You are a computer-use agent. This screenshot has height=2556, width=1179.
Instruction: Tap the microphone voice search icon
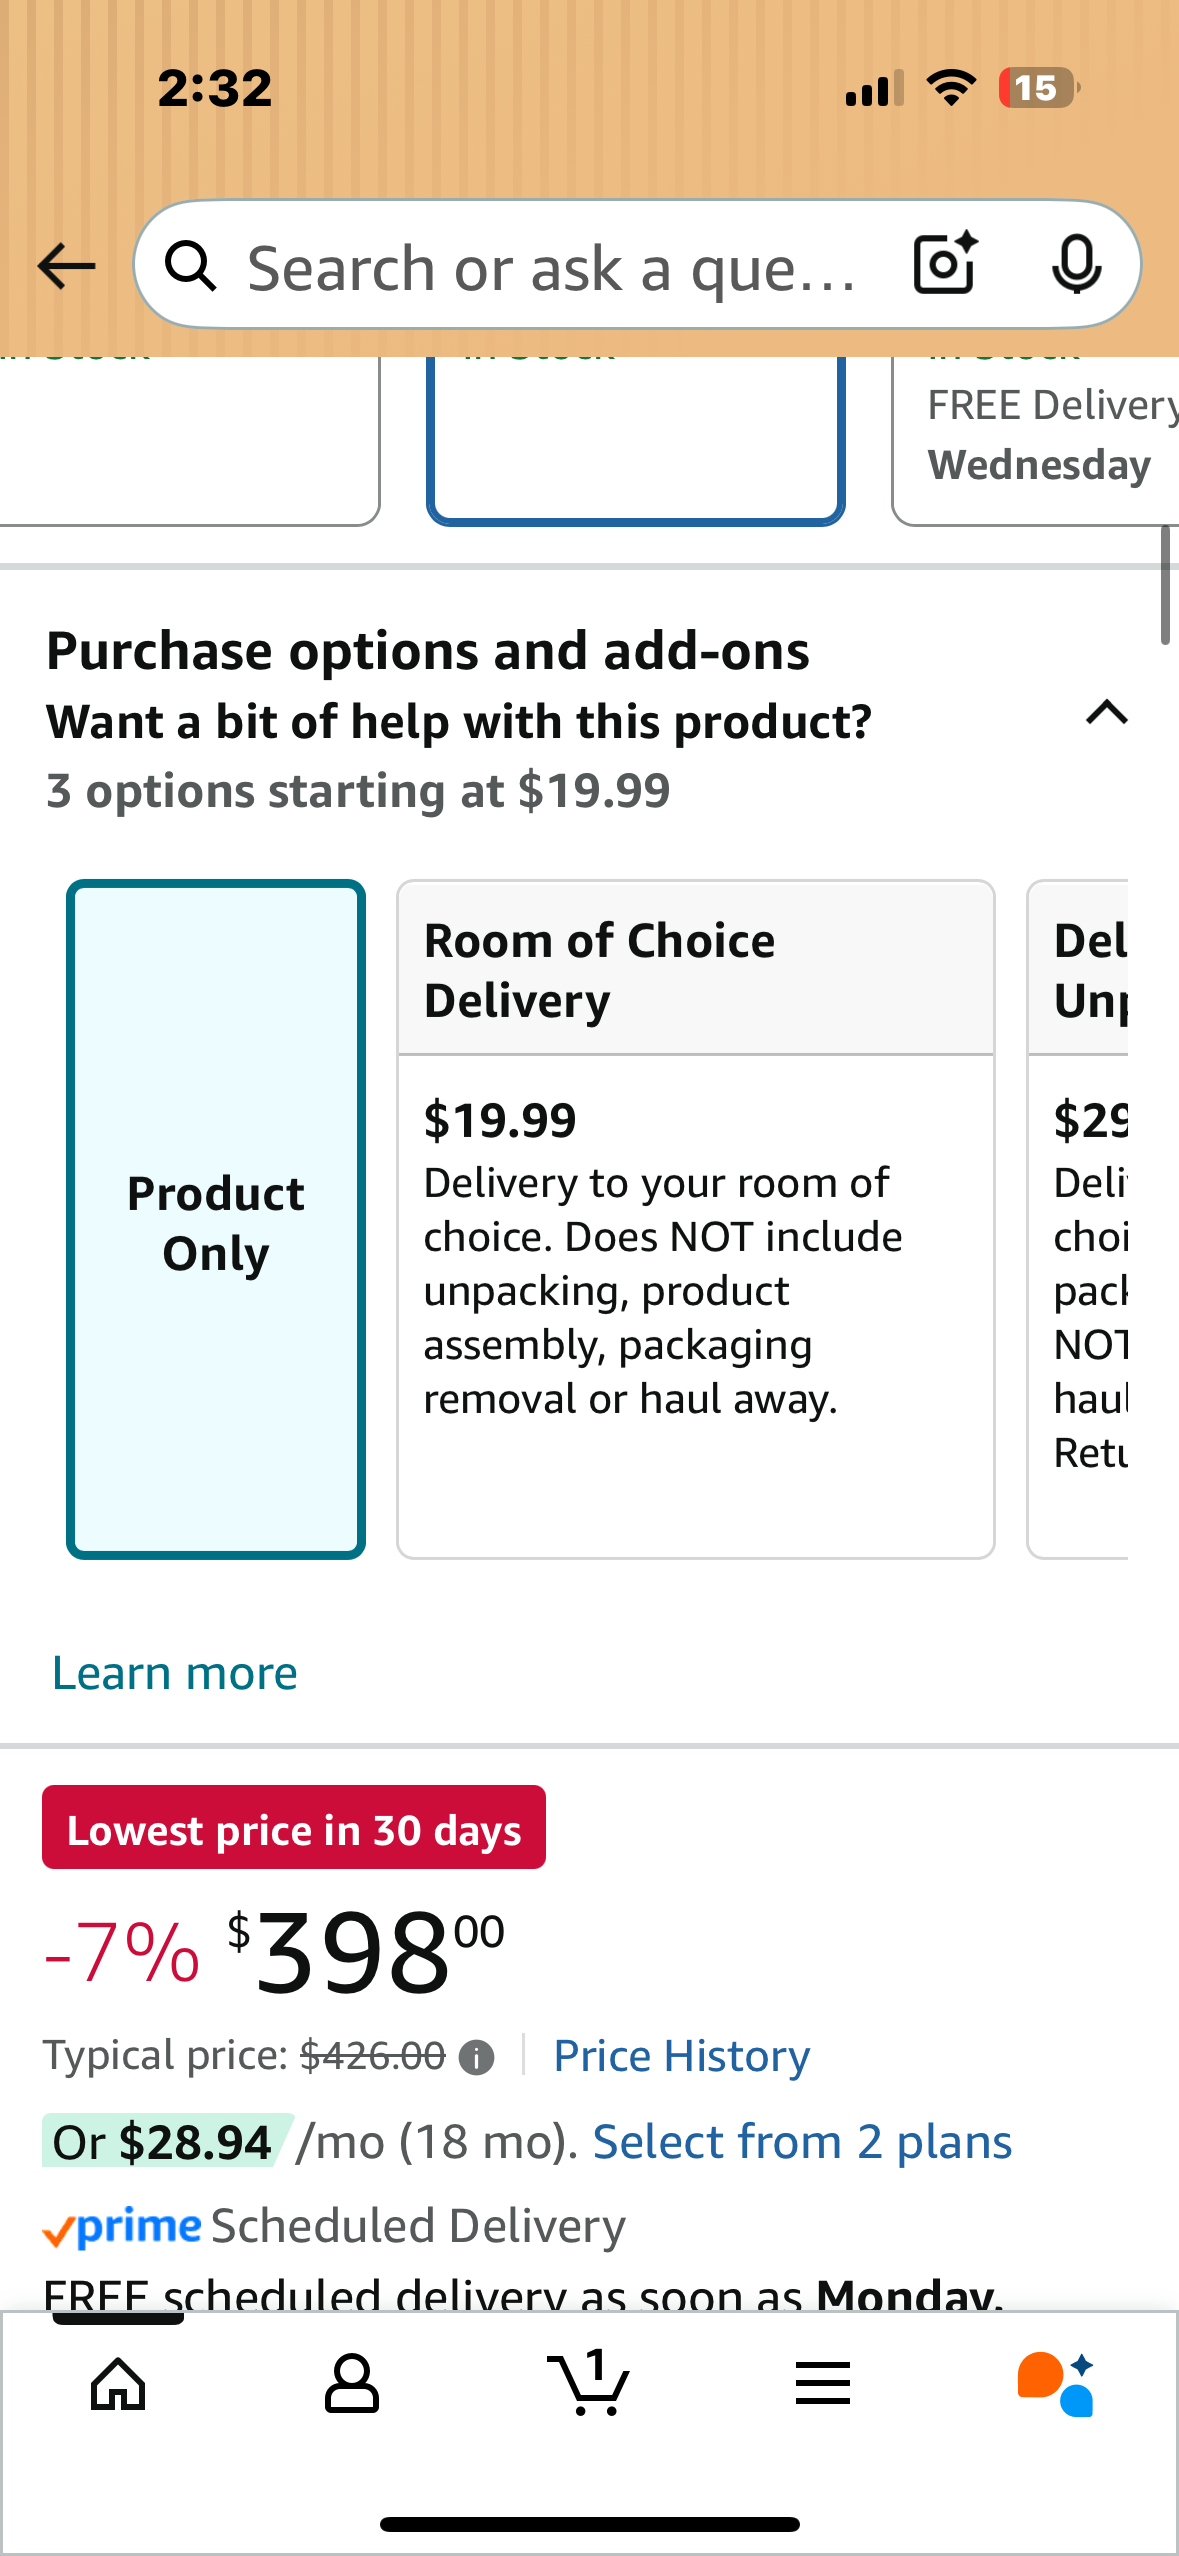[x=1076, y=265]
